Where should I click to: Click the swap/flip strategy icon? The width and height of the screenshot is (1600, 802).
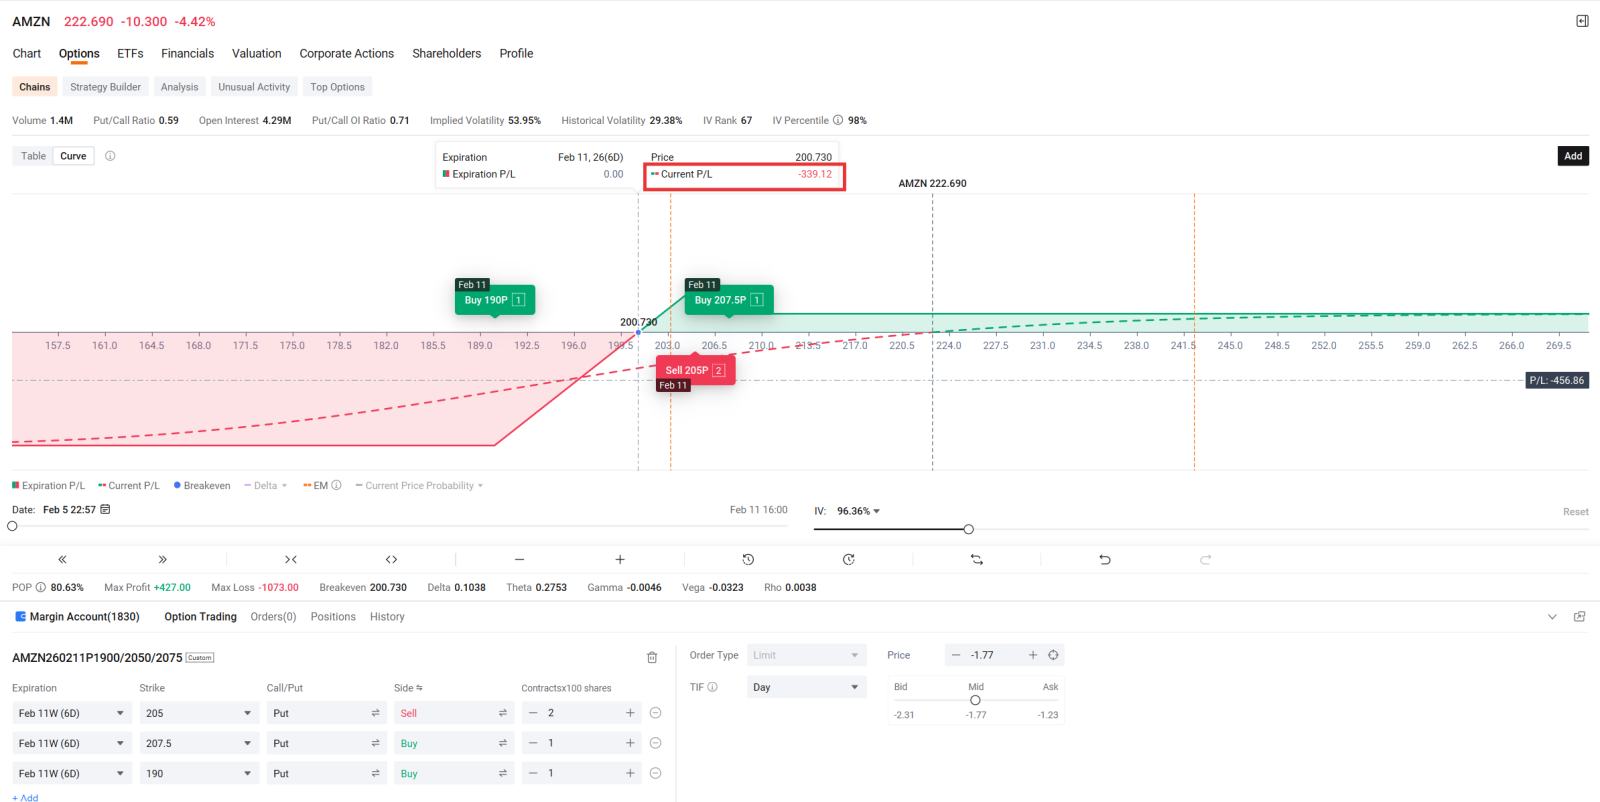[x=977, y=560]
